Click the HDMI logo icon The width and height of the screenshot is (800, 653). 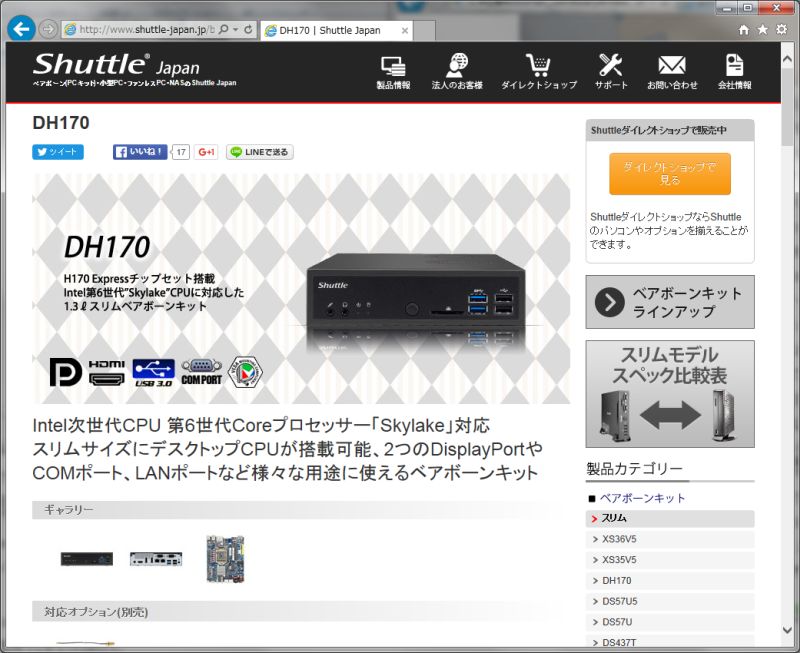coord(107,372)
